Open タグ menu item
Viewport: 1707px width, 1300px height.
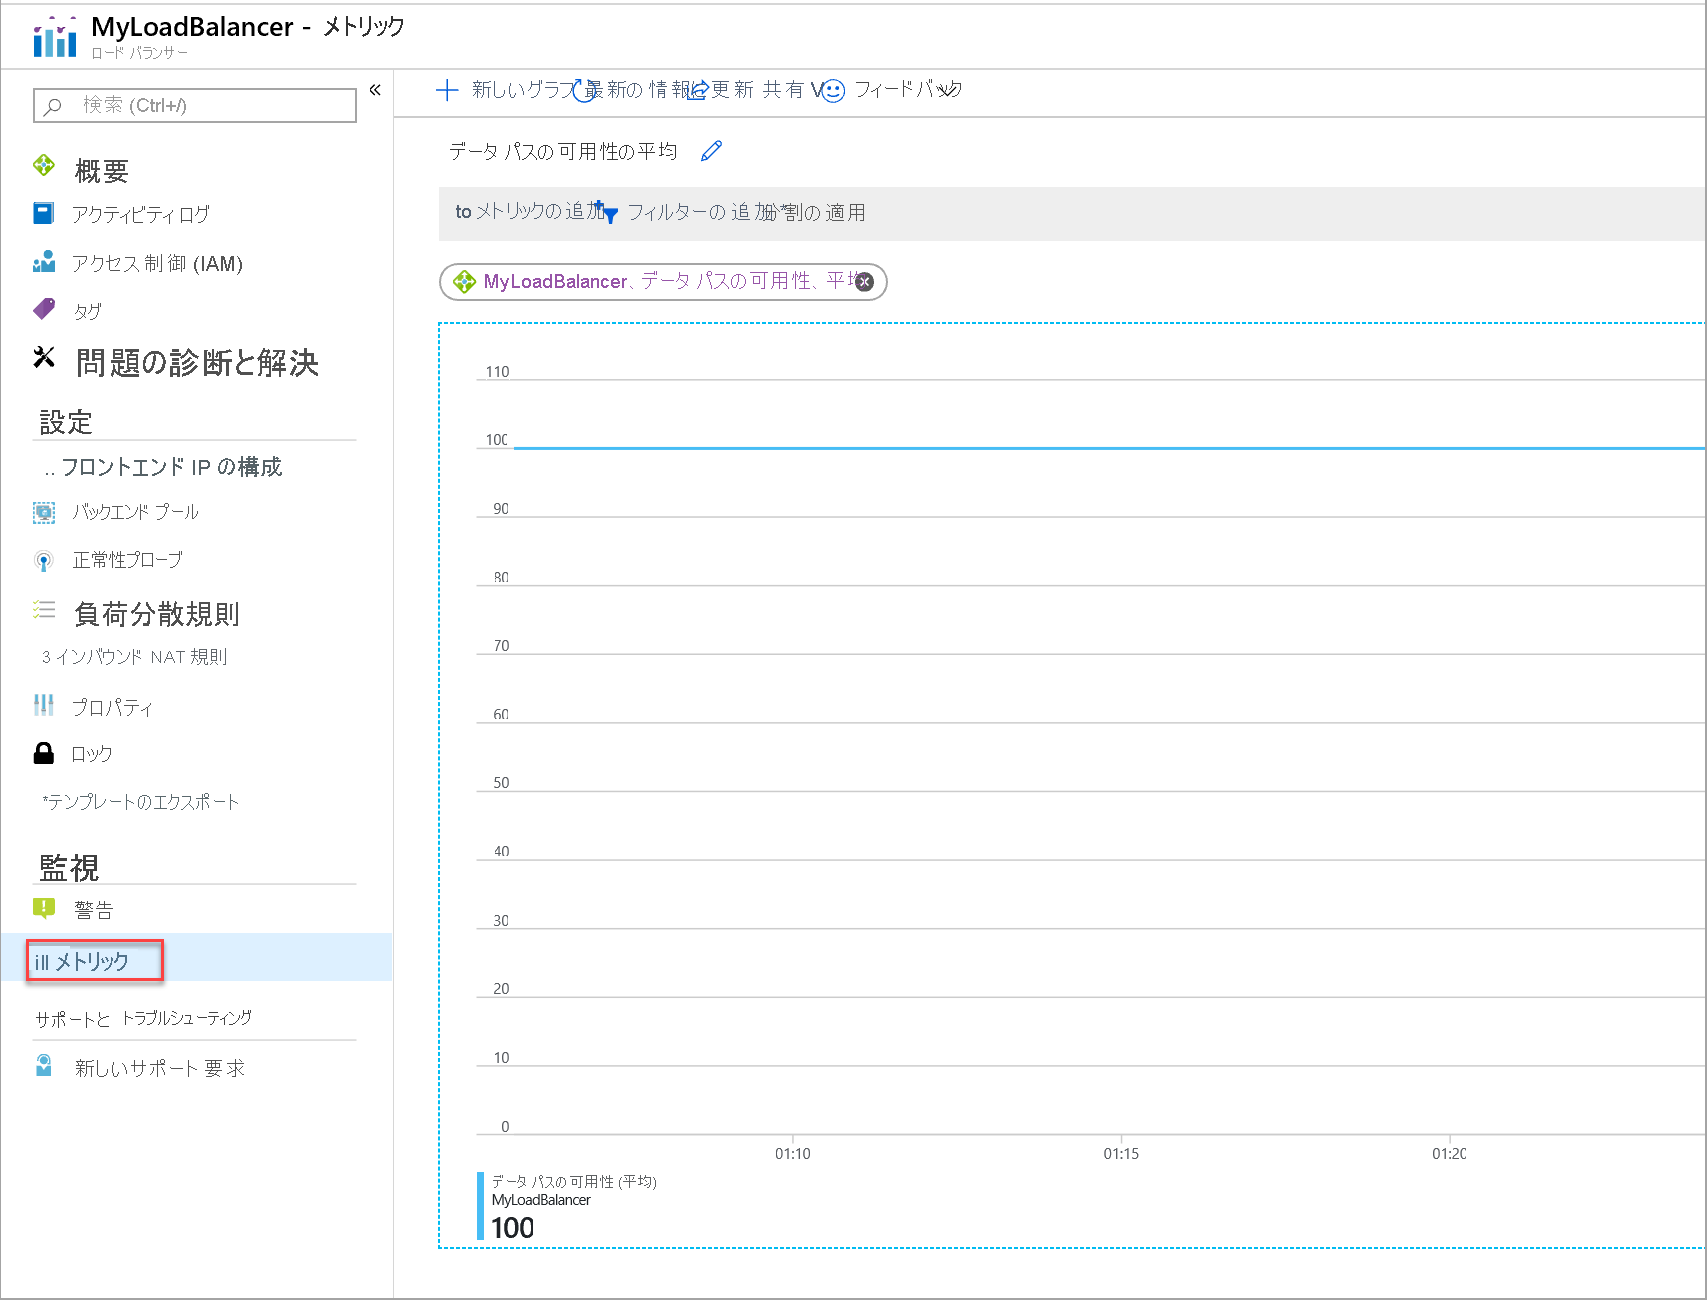pyautogui.click(x=87, y=311)
